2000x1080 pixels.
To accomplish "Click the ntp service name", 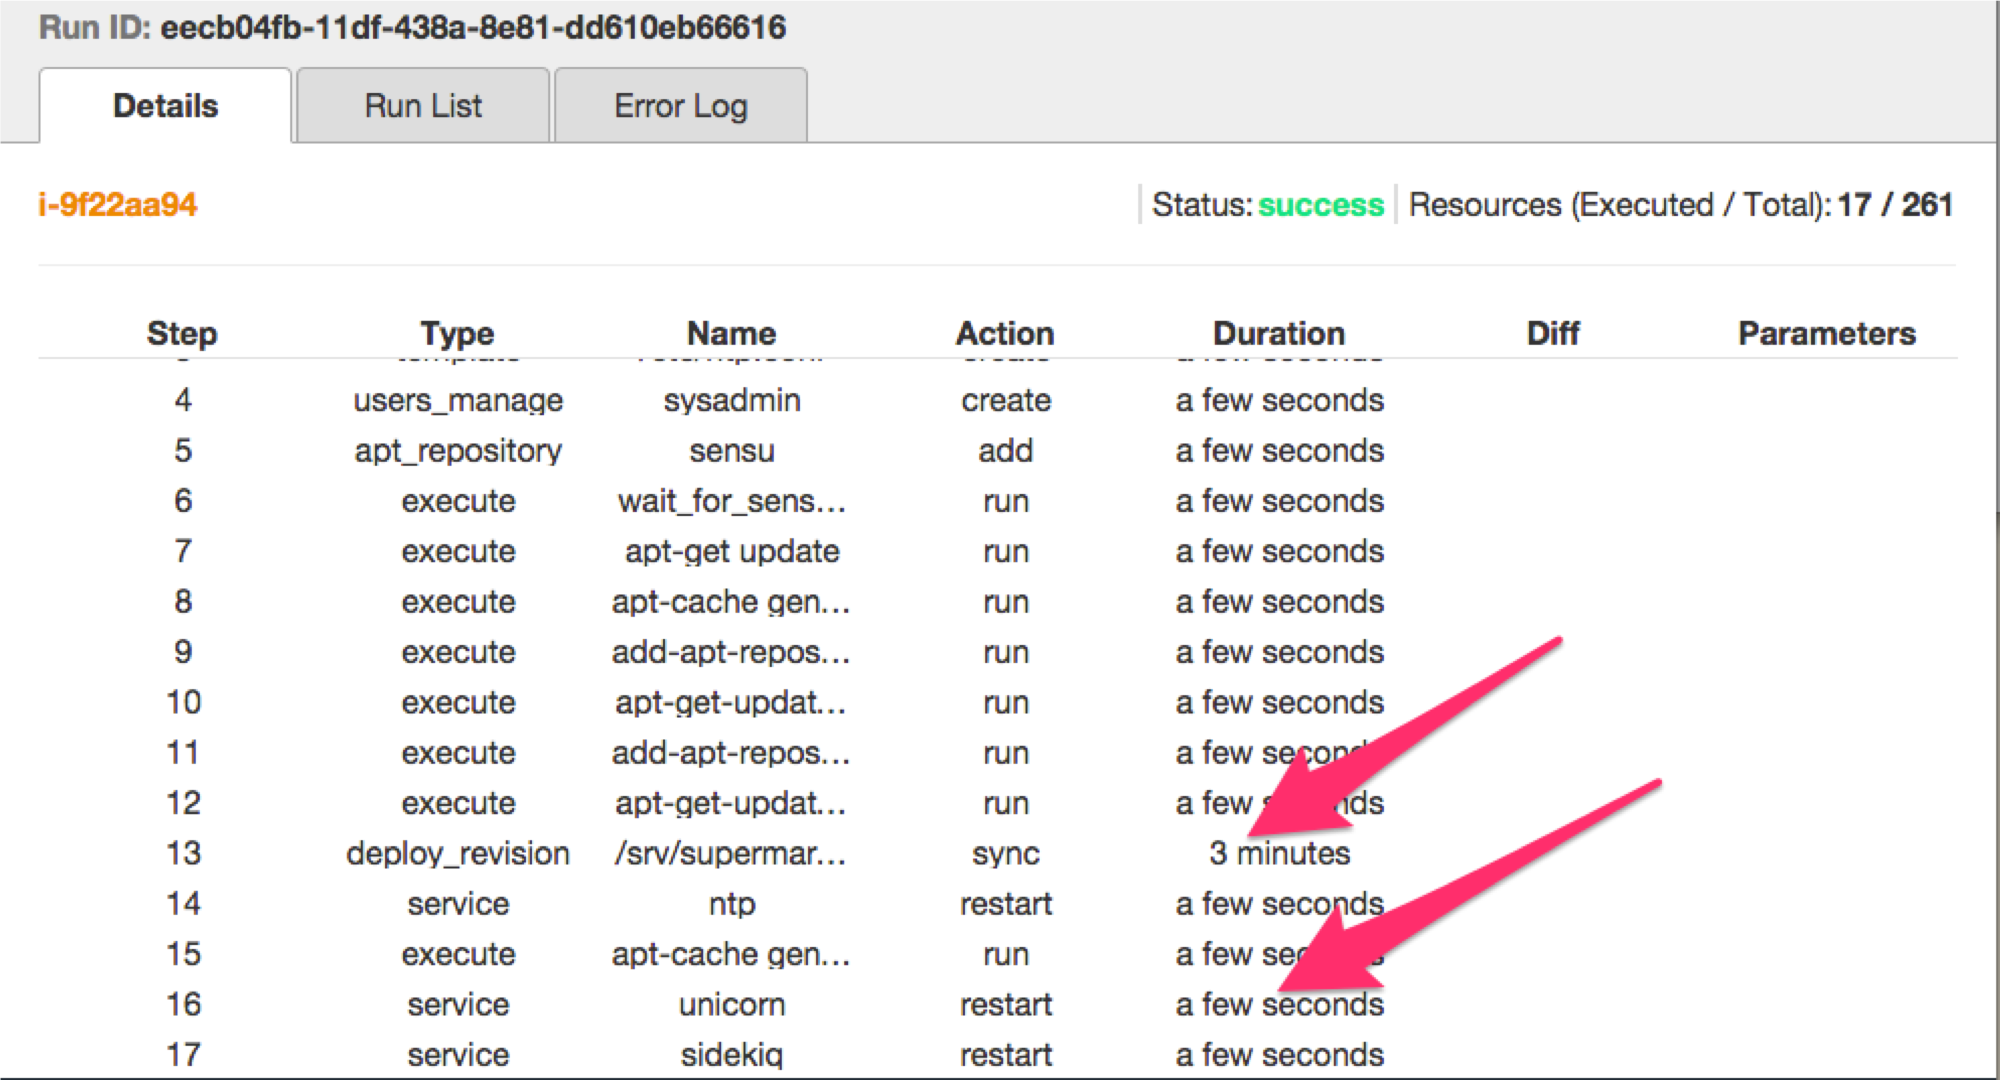I will (x=731, y=904).
